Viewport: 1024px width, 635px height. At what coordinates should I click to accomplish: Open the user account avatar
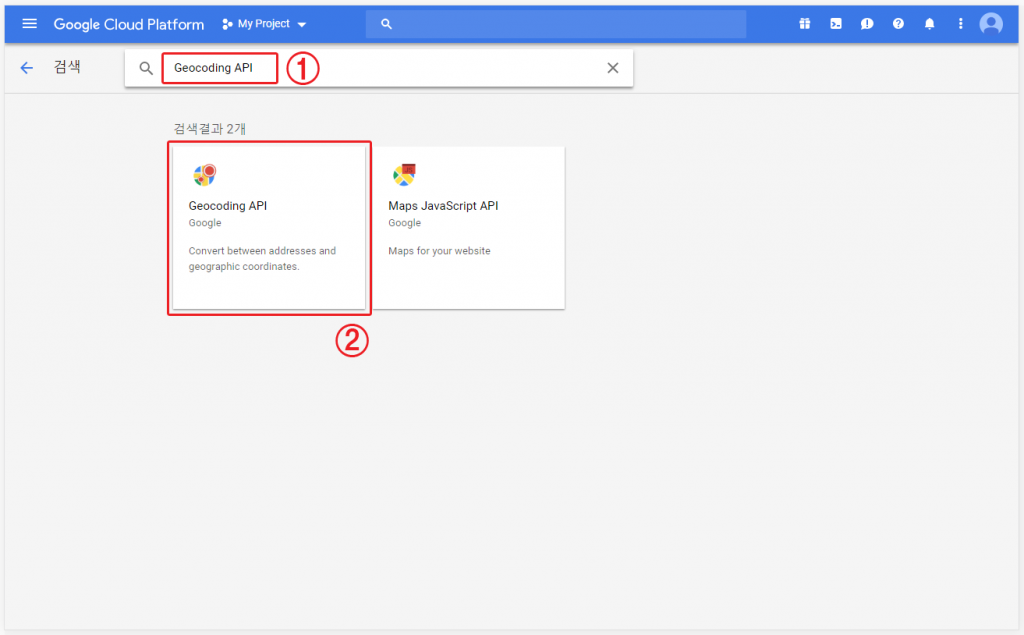pos(991,24)
